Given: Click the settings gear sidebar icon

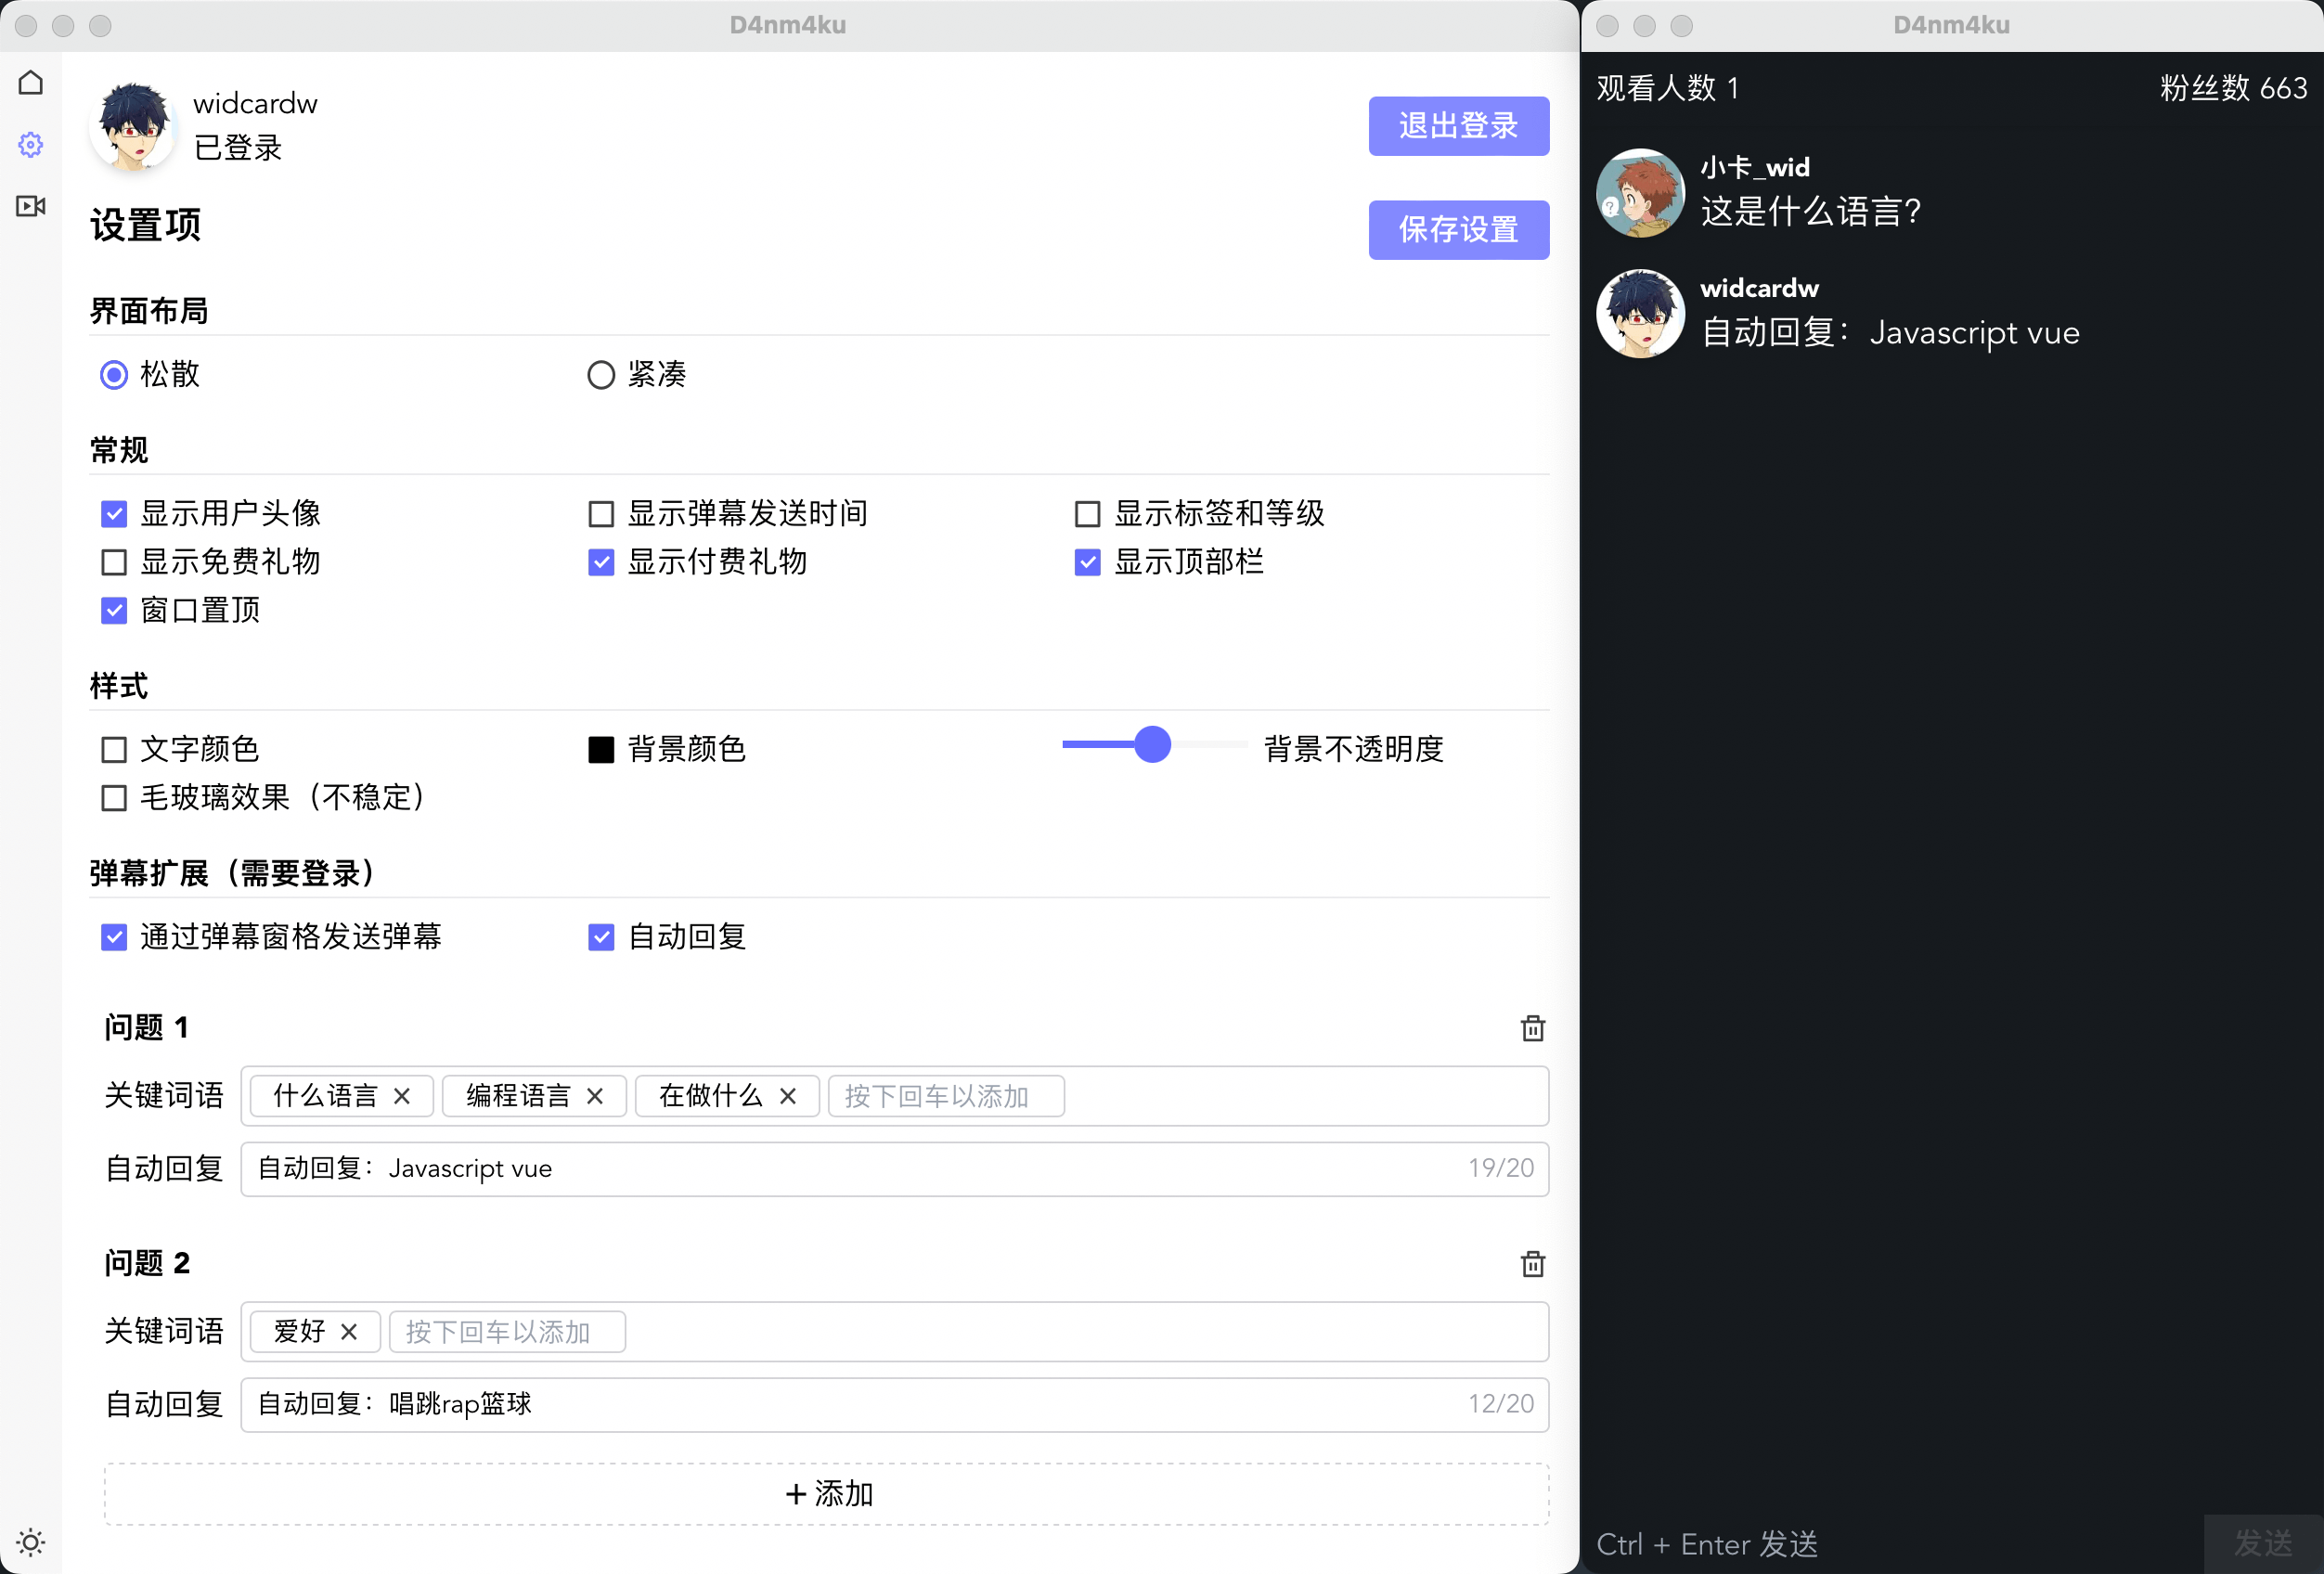Looking at the screenshot, I should tap(31, 145).
